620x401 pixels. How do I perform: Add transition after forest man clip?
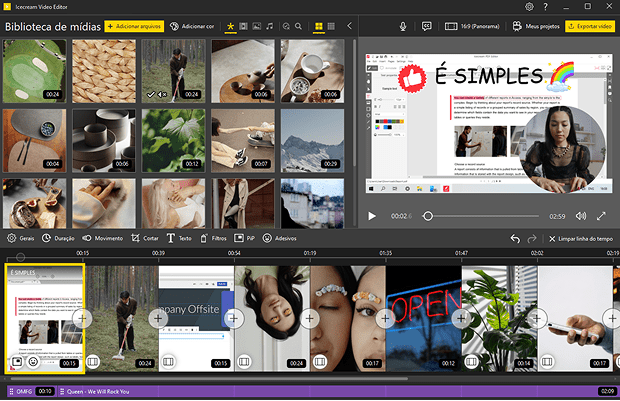(x=158, y=318)
